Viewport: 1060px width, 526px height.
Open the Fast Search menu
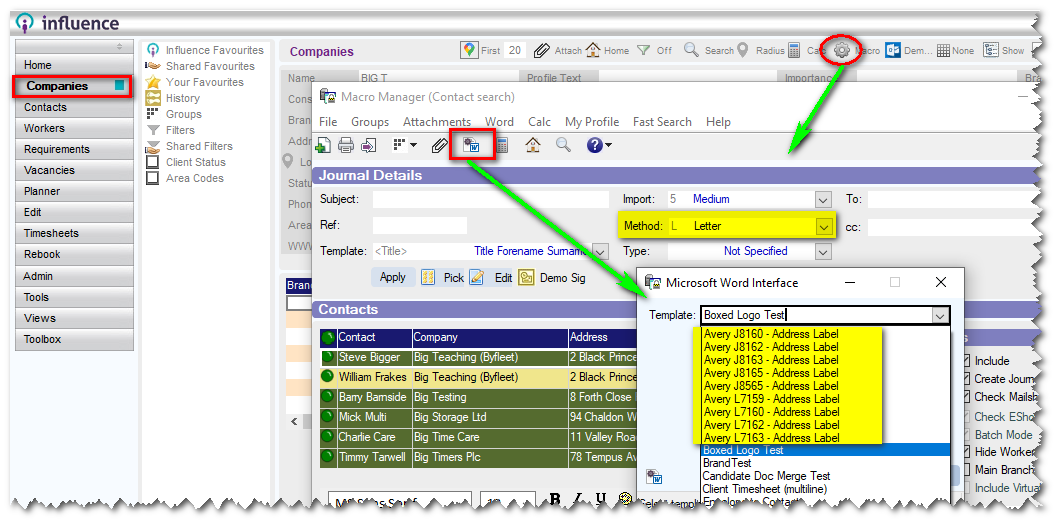[x=662, y=122]
